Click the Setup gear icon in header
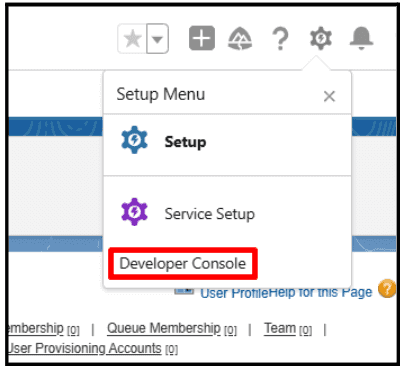Viewport: 406px width, 372px height. coord(321,38)
